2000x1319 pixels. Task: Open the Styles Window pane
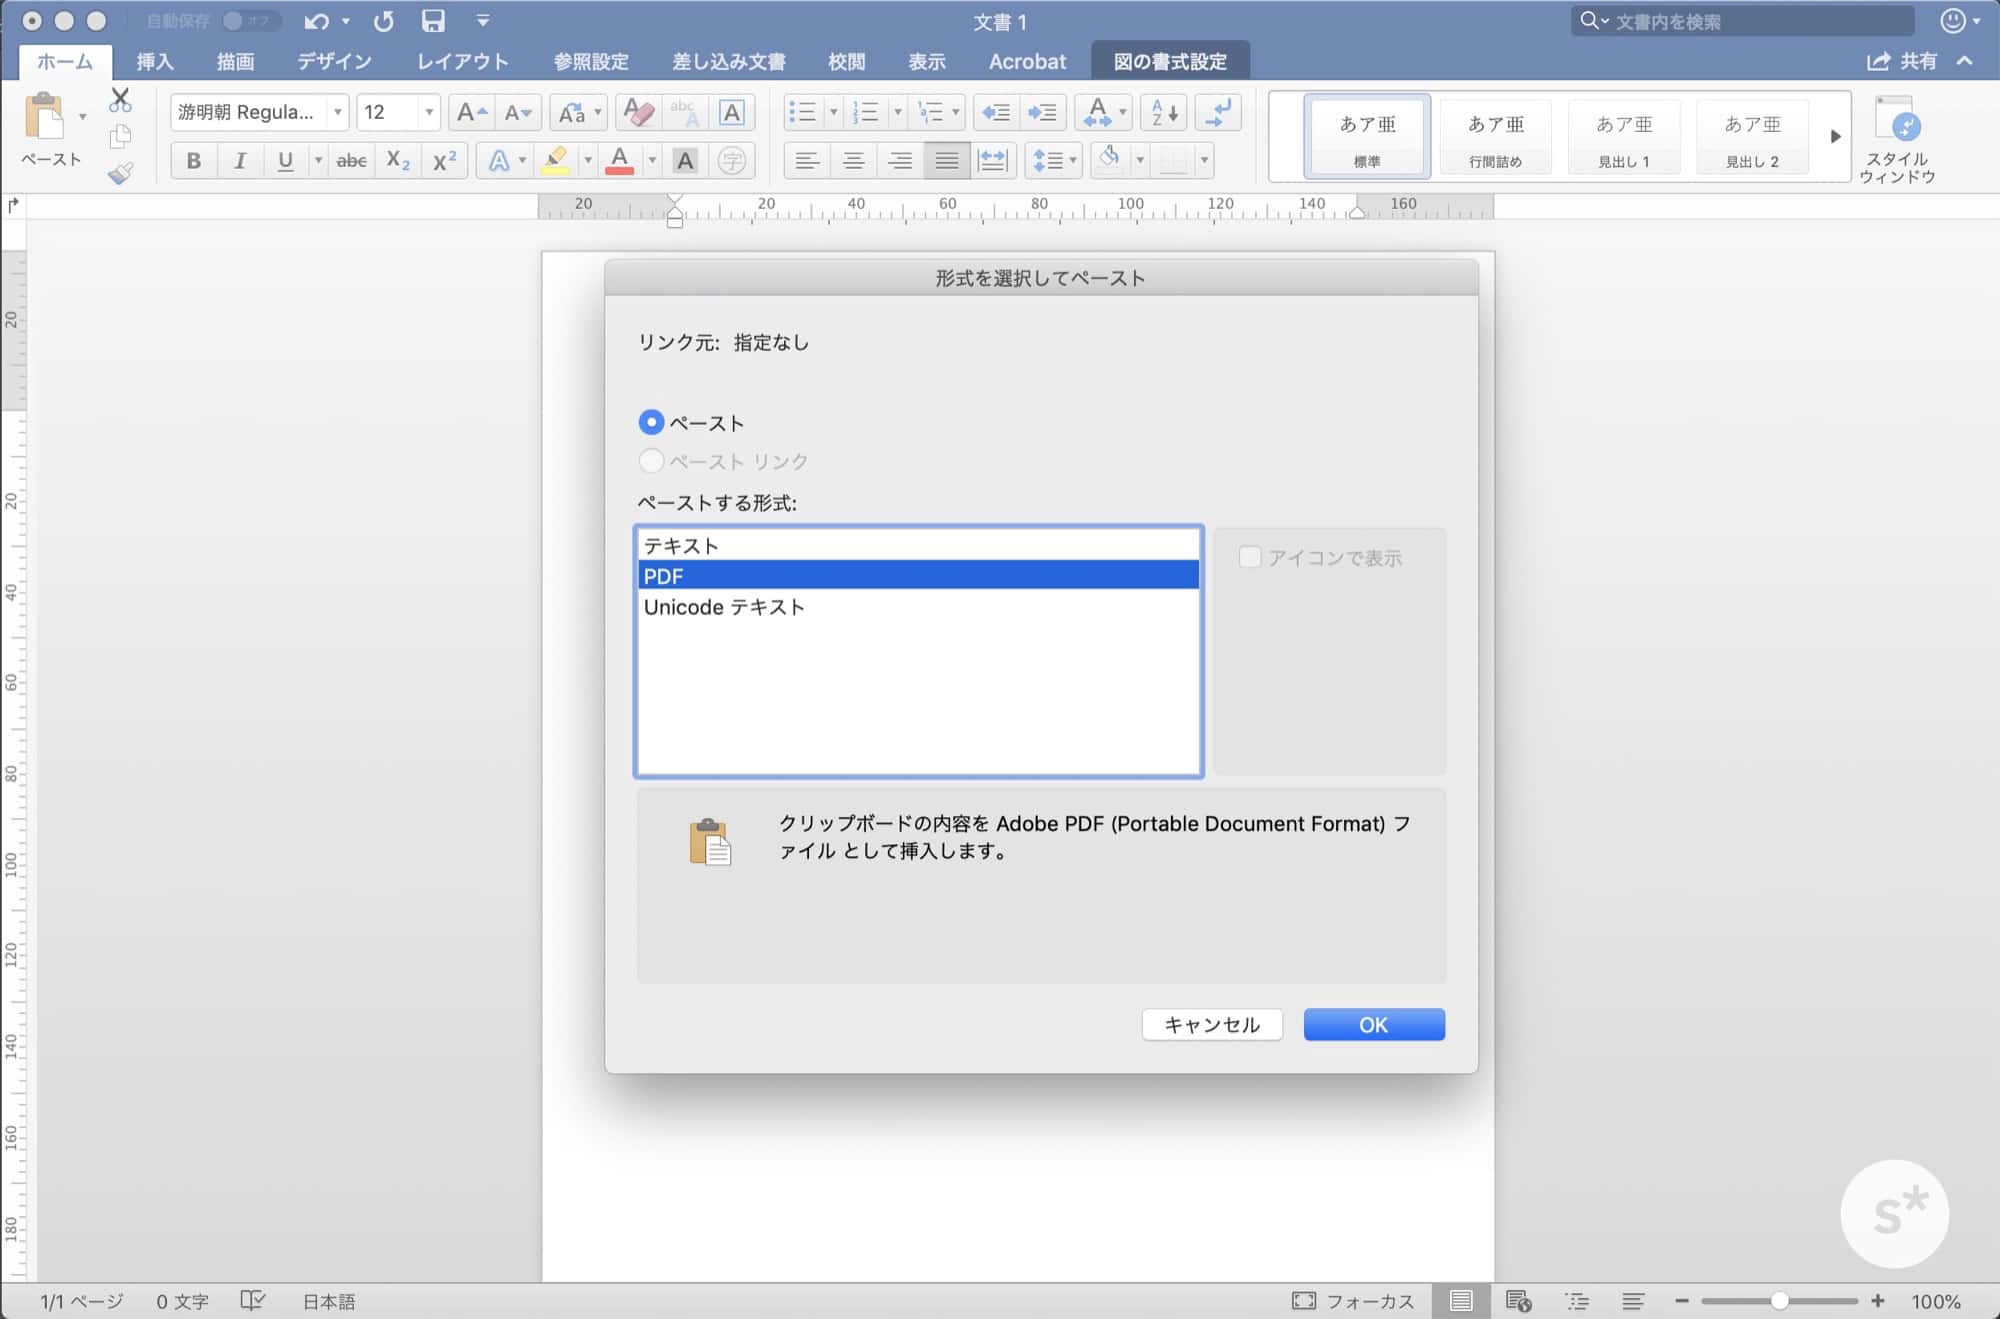1898,140
